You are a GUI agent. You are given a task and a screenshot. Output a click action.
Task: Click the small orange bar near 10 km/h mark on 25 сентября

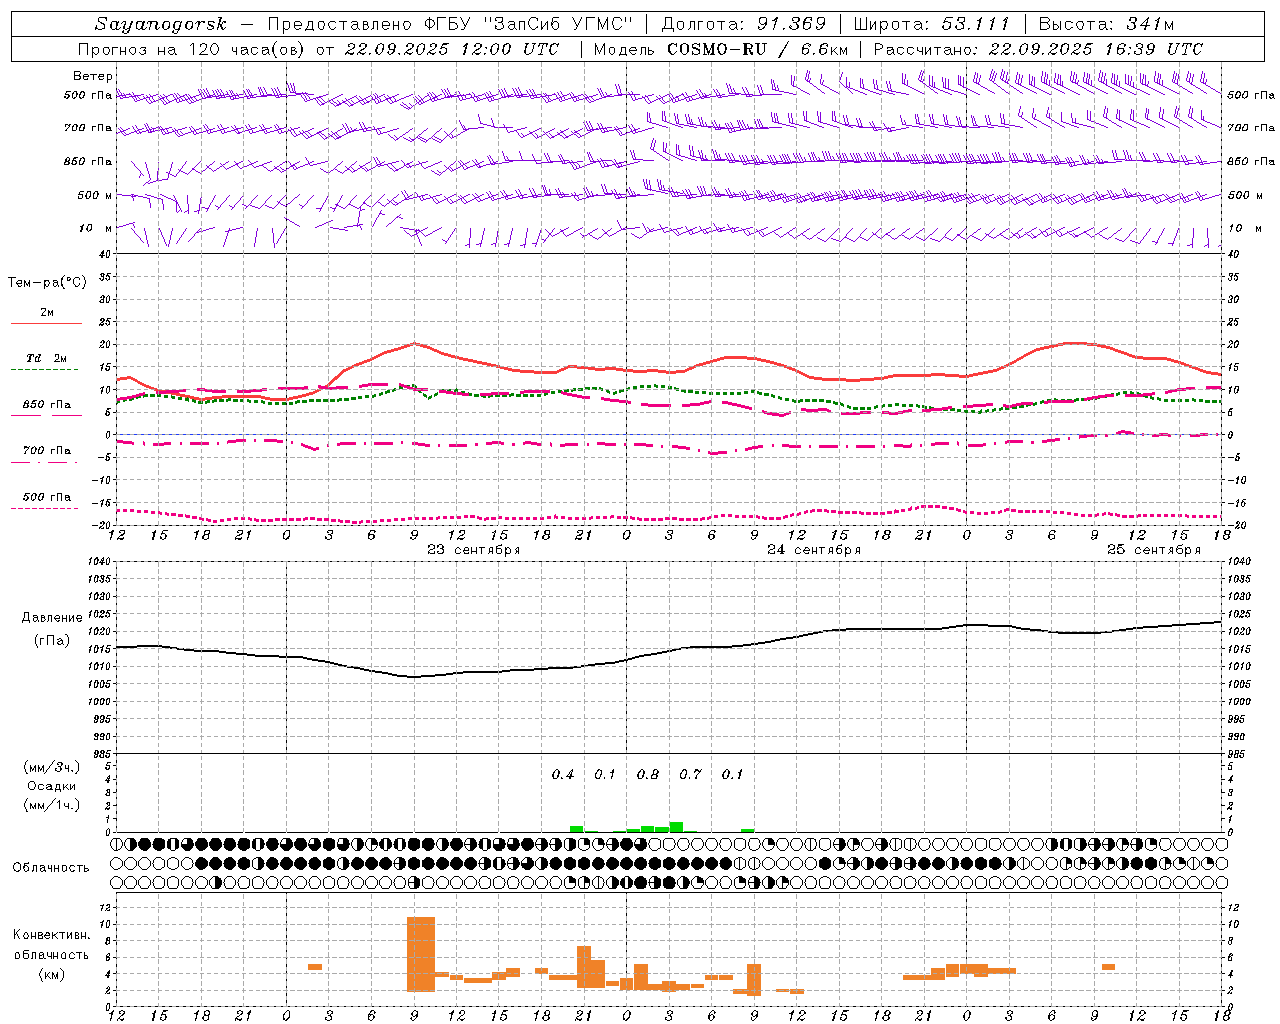pyautogui.click(x=1108, y=967)
